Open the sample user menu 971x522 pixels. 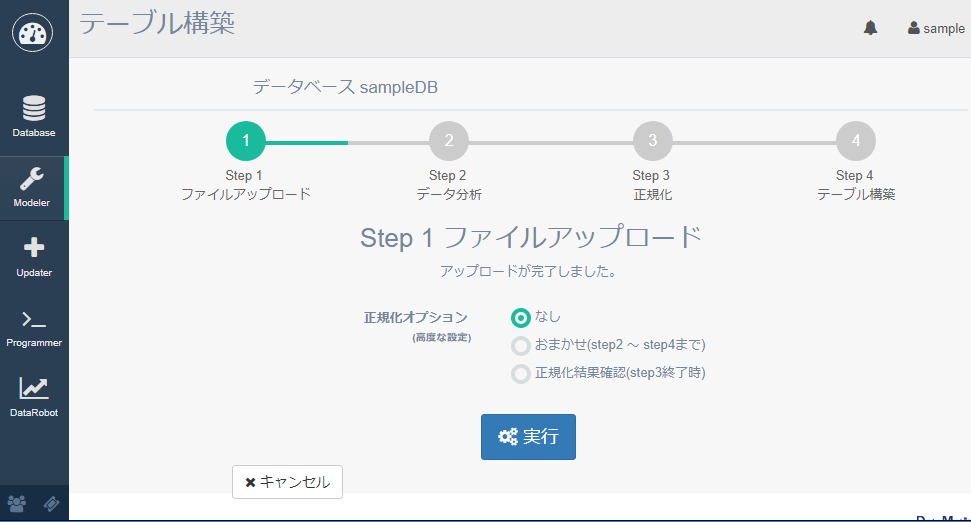(x=936, y=28)
